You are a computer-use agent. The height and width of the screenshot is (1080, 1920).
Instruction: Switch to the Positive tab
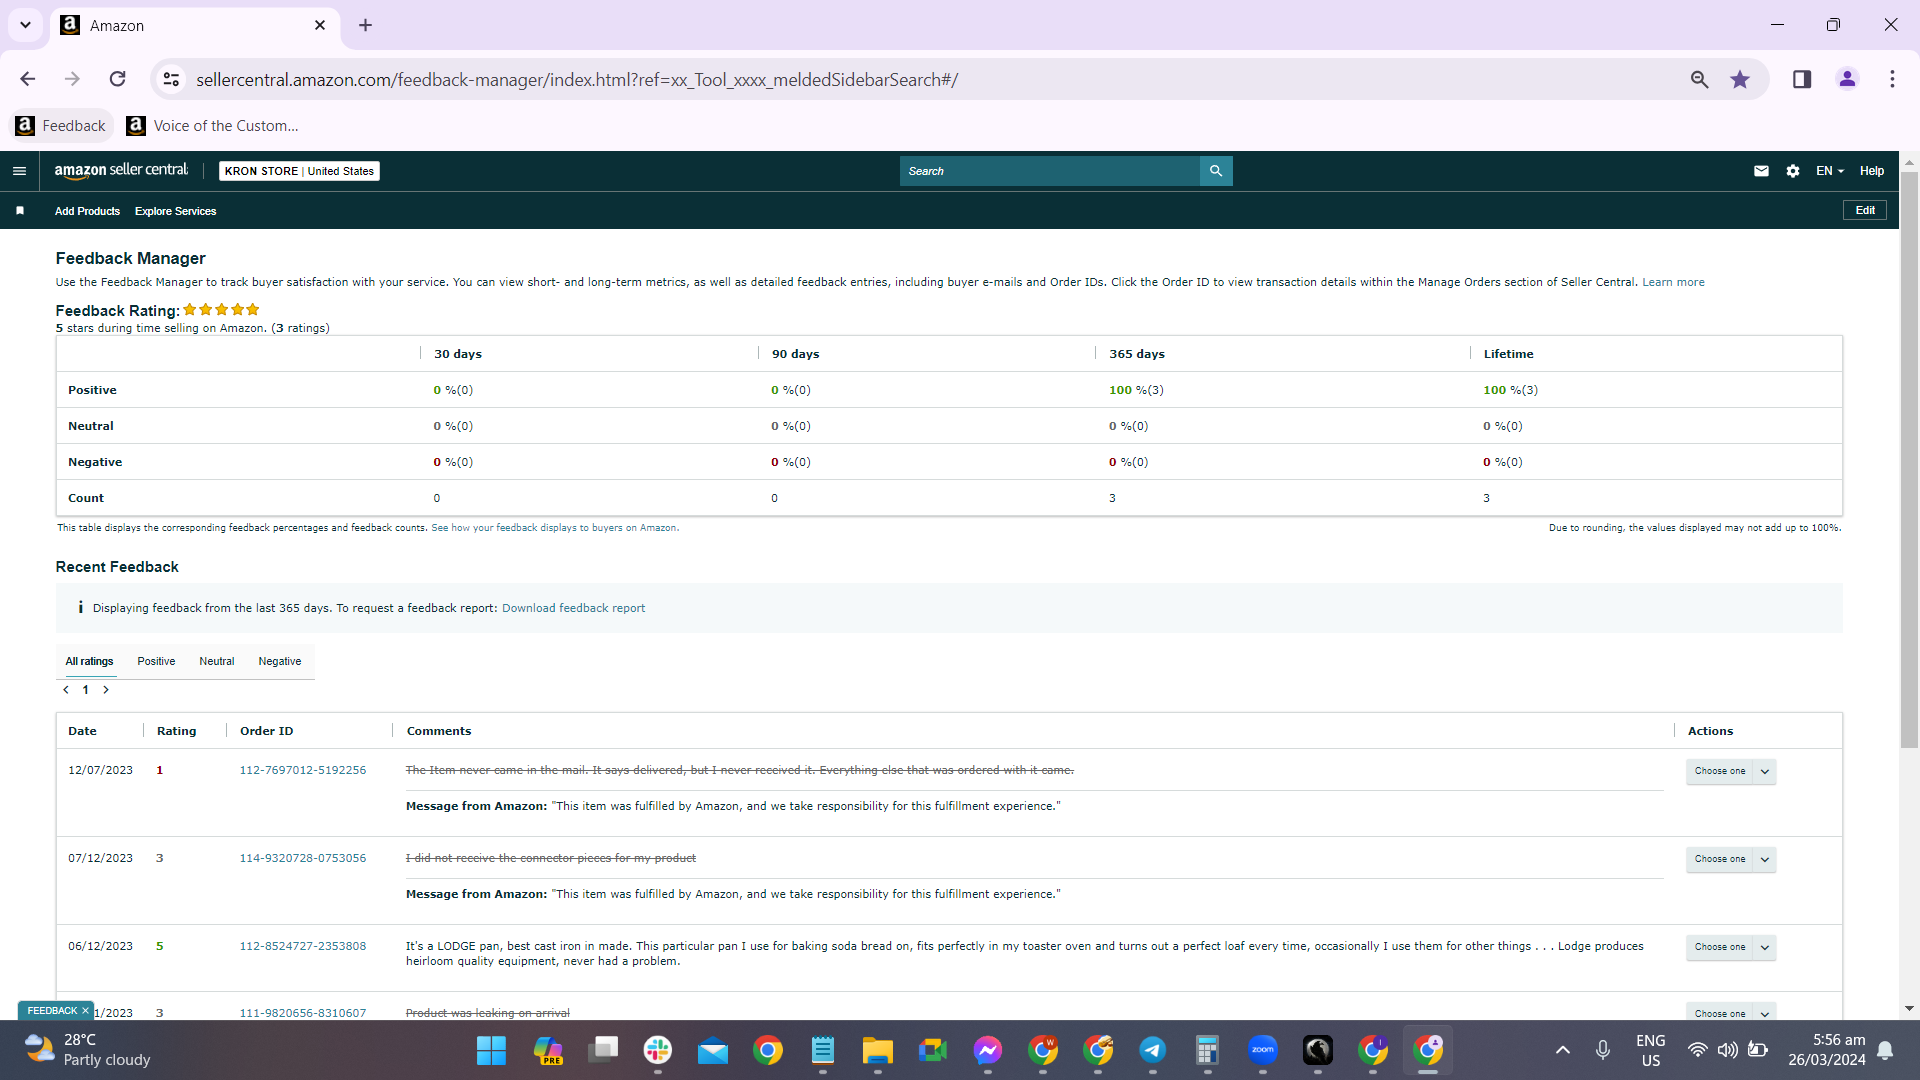pos(156,662)
